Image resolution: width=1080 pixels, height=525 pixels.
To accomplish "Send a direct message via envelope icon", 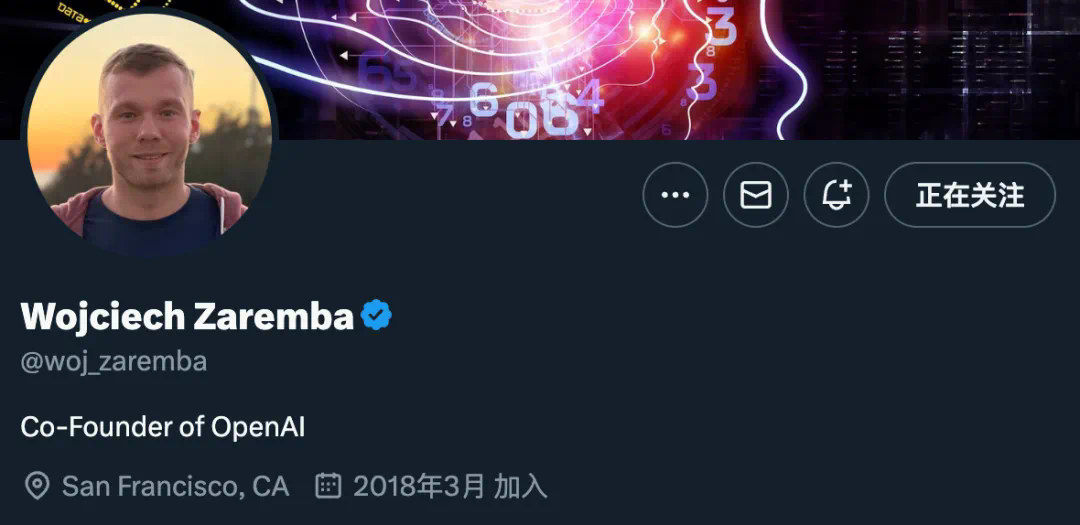I will (756, 195).
